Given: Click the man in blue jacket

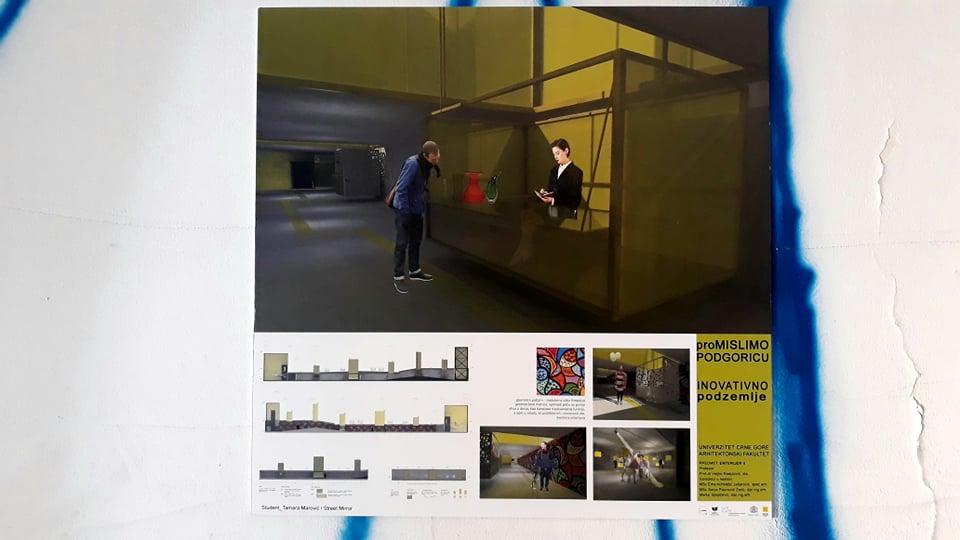Looking at the screenshot, I should click(413, 216).
